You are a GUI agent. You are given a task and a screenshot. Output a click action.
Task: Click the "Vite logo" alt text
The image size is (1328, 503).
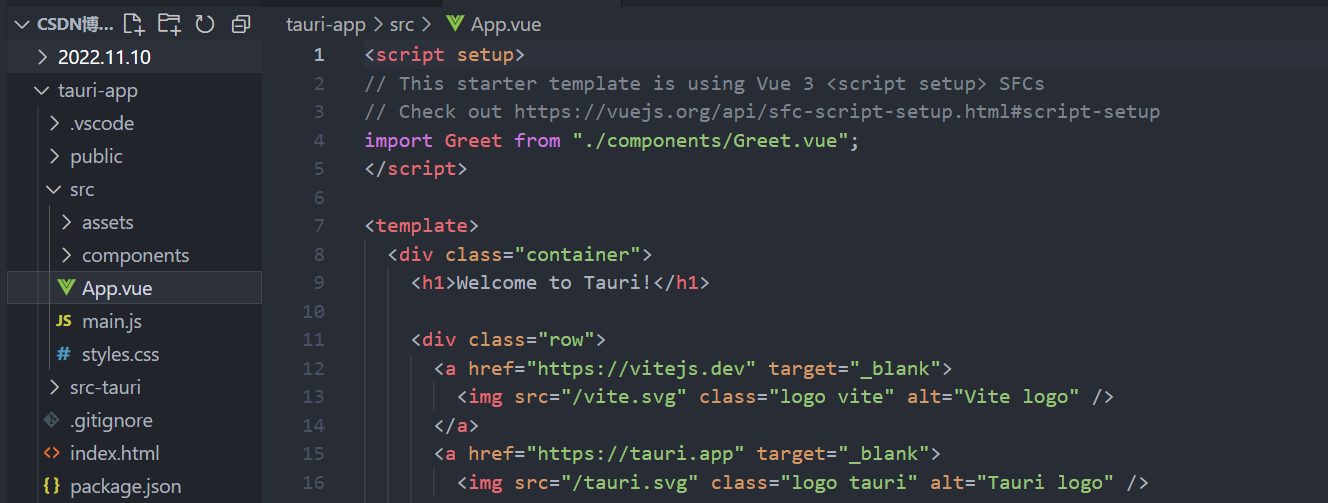(x=1016, y=397)
